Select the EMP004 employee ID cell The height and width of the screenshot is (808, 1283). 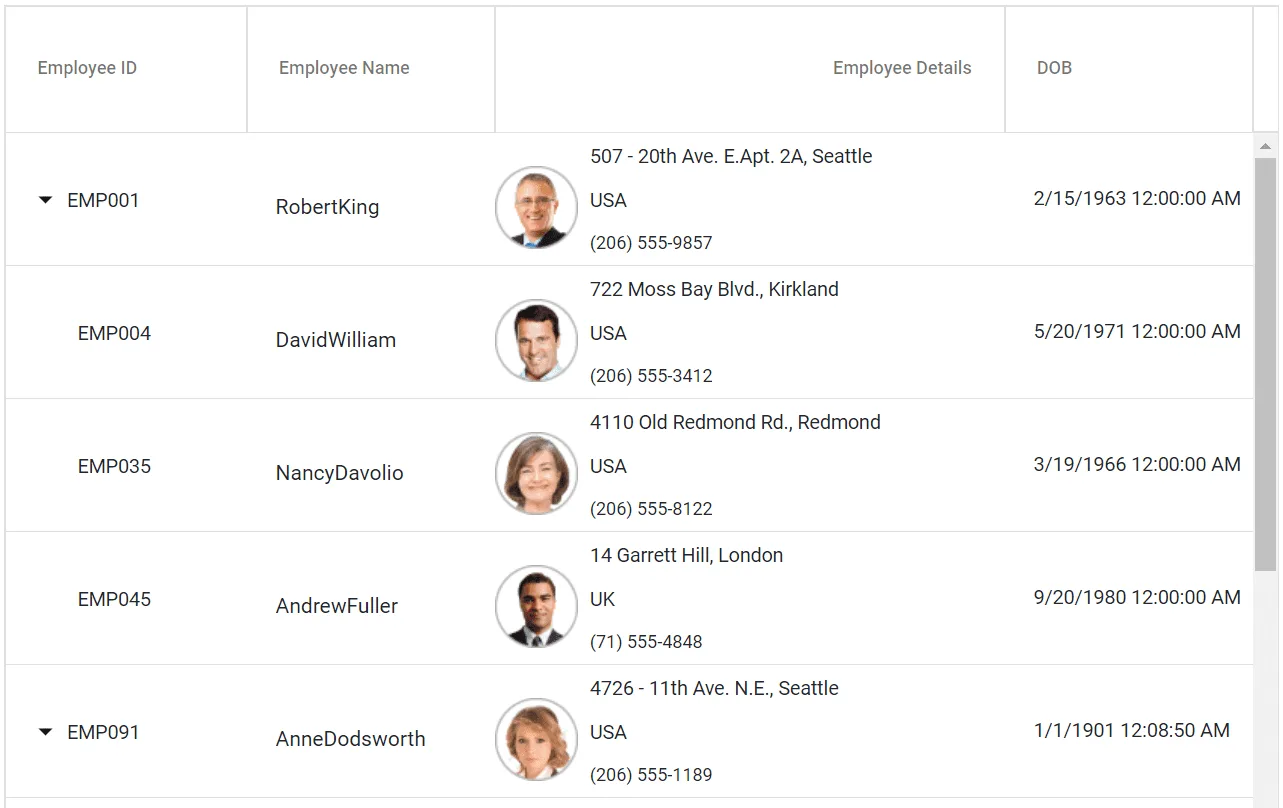pos(114,333)
